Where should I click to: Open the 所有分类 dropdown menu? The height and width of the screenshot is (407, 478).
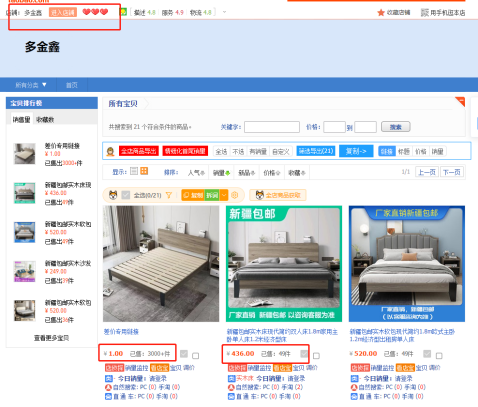31,85
